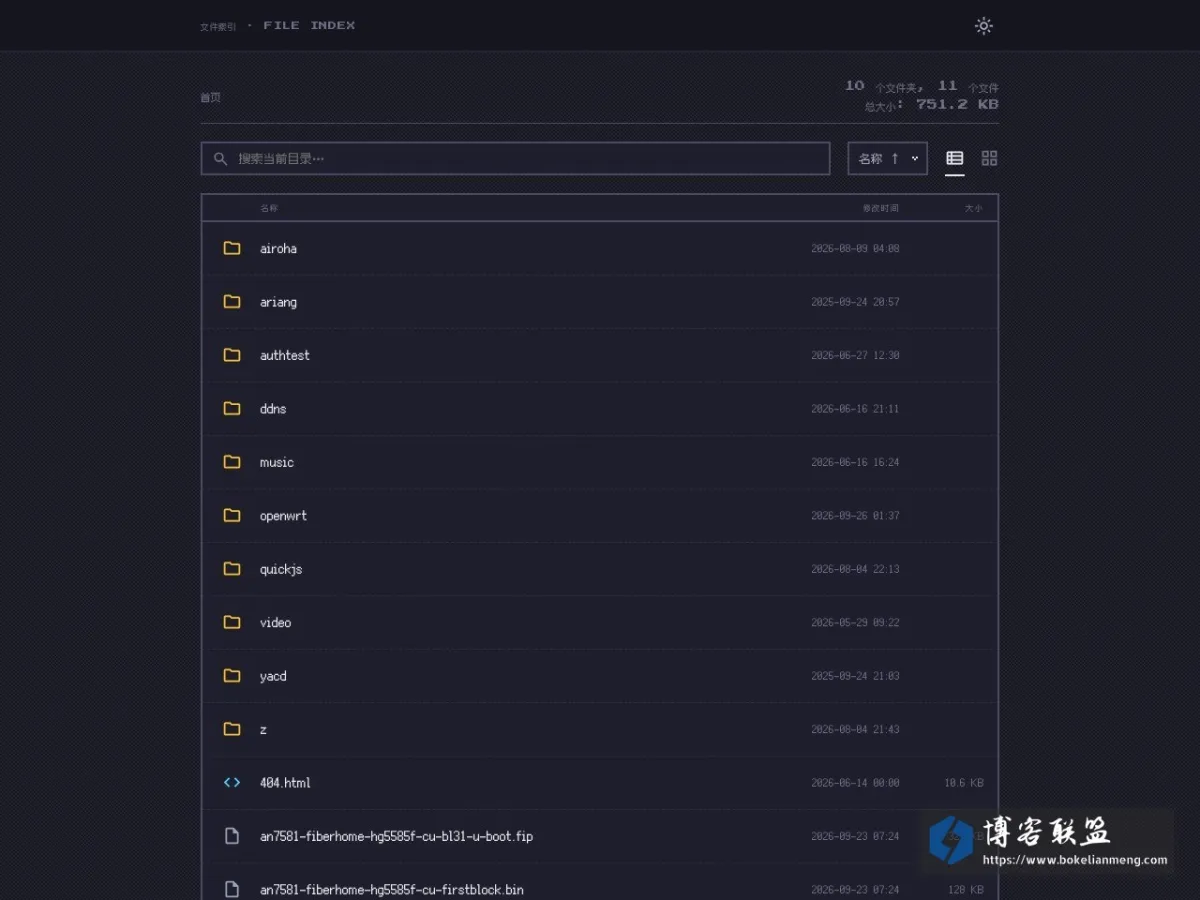Toggle light/dark theme with the sun icon
The image size is (1200, 900).
[x=984, y=26]
